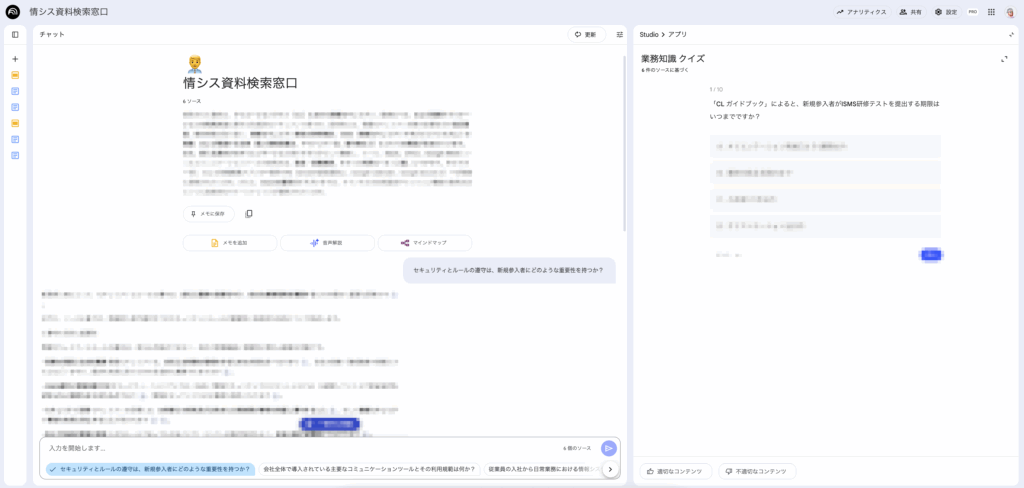Select the checked セキュリティとルールの遵守 suggestion chip

tap(150, 469)
